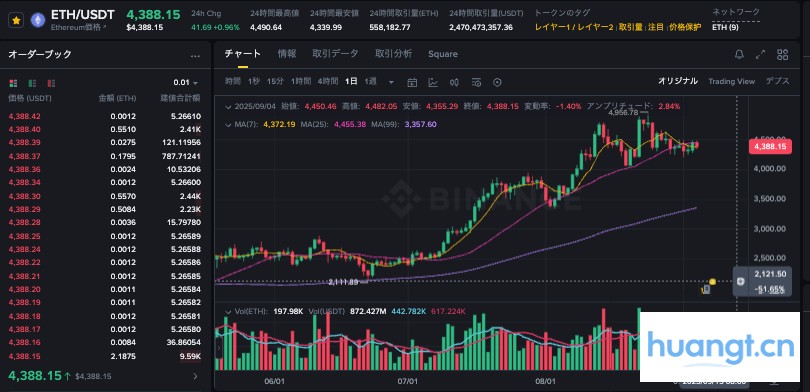This screenshot has width=810, height=392.
Task: Open the chart settings circle icon
Action: (x=497, y=82)
